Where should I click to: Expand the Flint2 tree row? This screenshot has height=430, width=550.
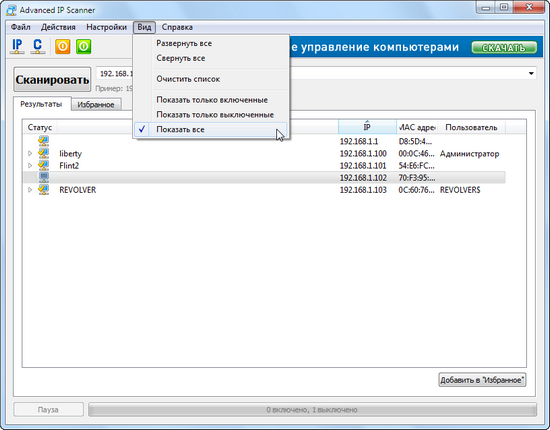tap(30, 165)
